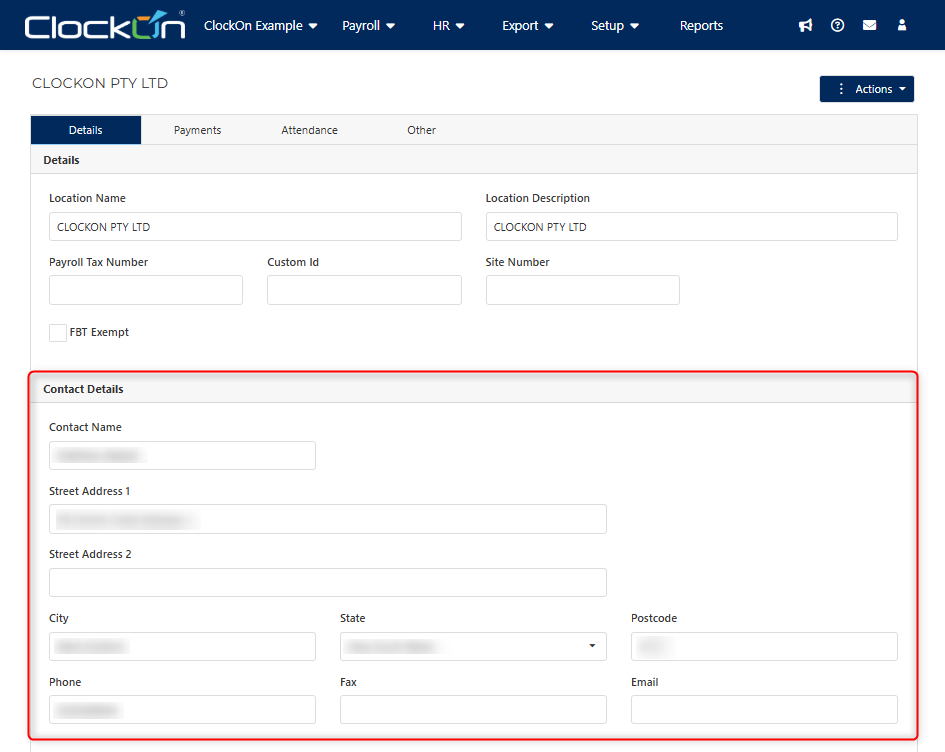The height and width of the screenshot is (752, 945).
Task: Click the Street Address 1 field
Action: tap(328, 519)
